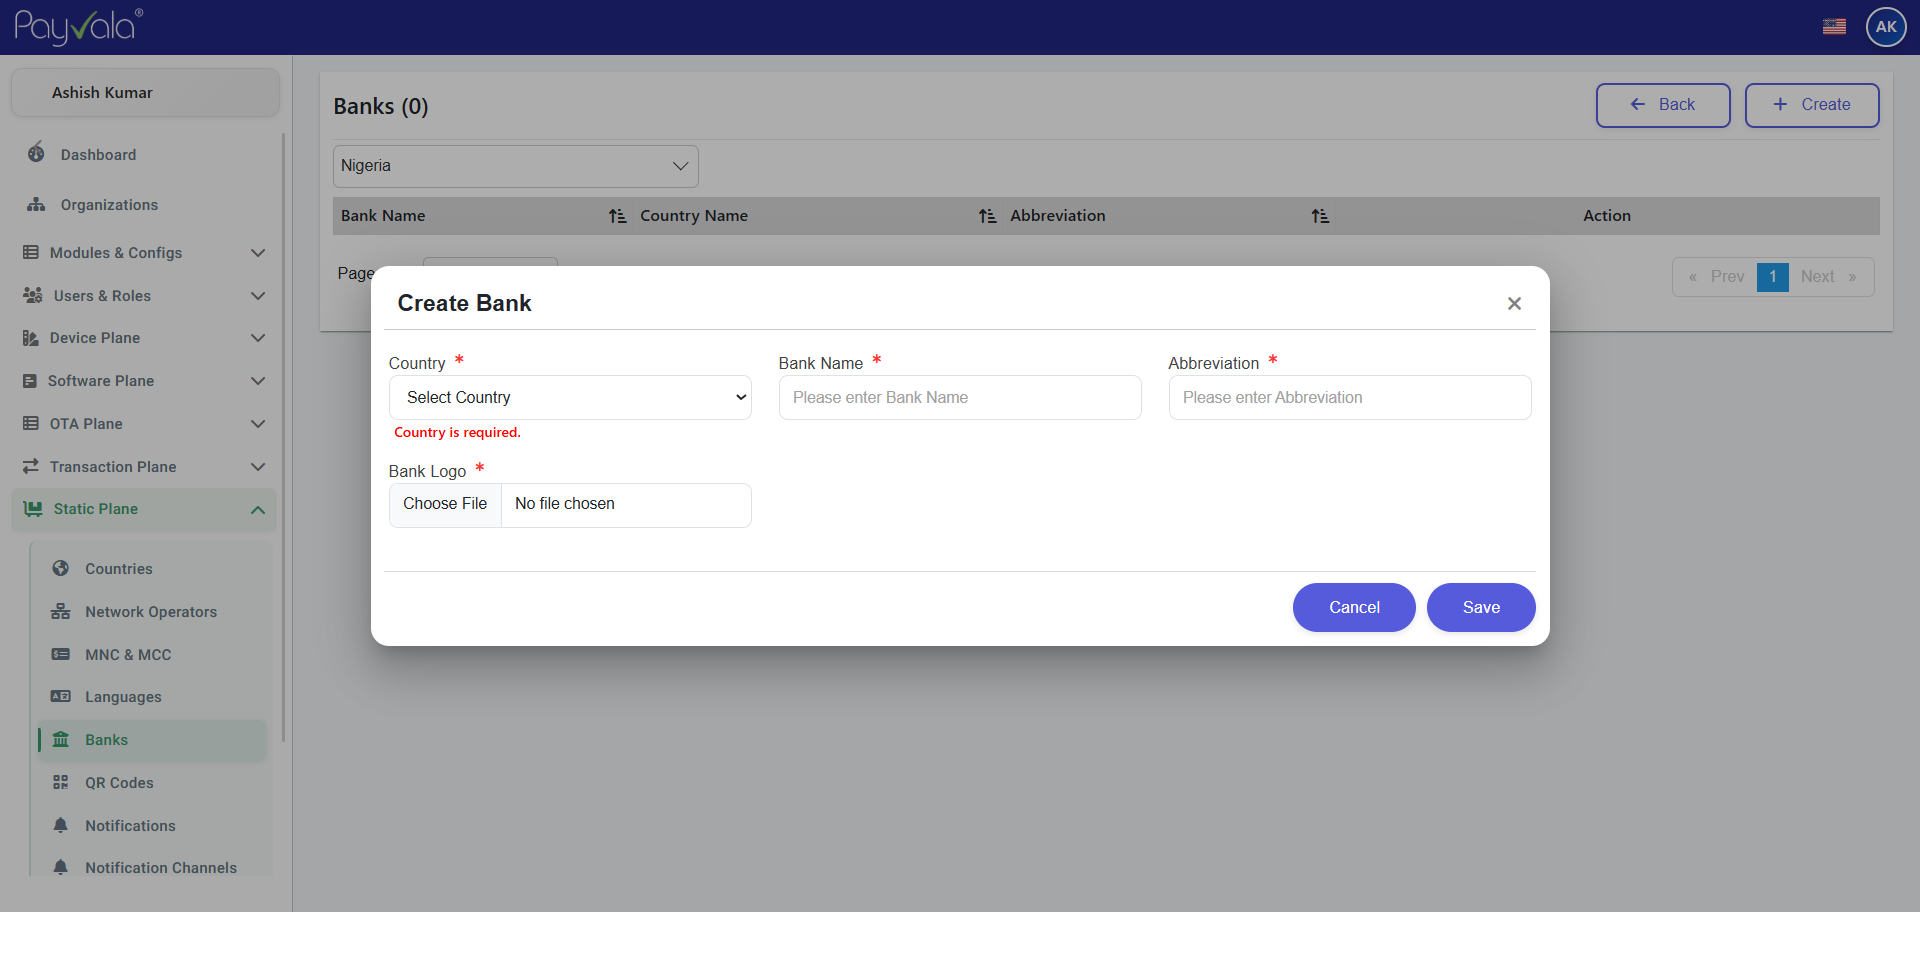The height and width of the screenshot is (966, 1920).
Task: Click the Static Plane icon
Action: (33, 509)
